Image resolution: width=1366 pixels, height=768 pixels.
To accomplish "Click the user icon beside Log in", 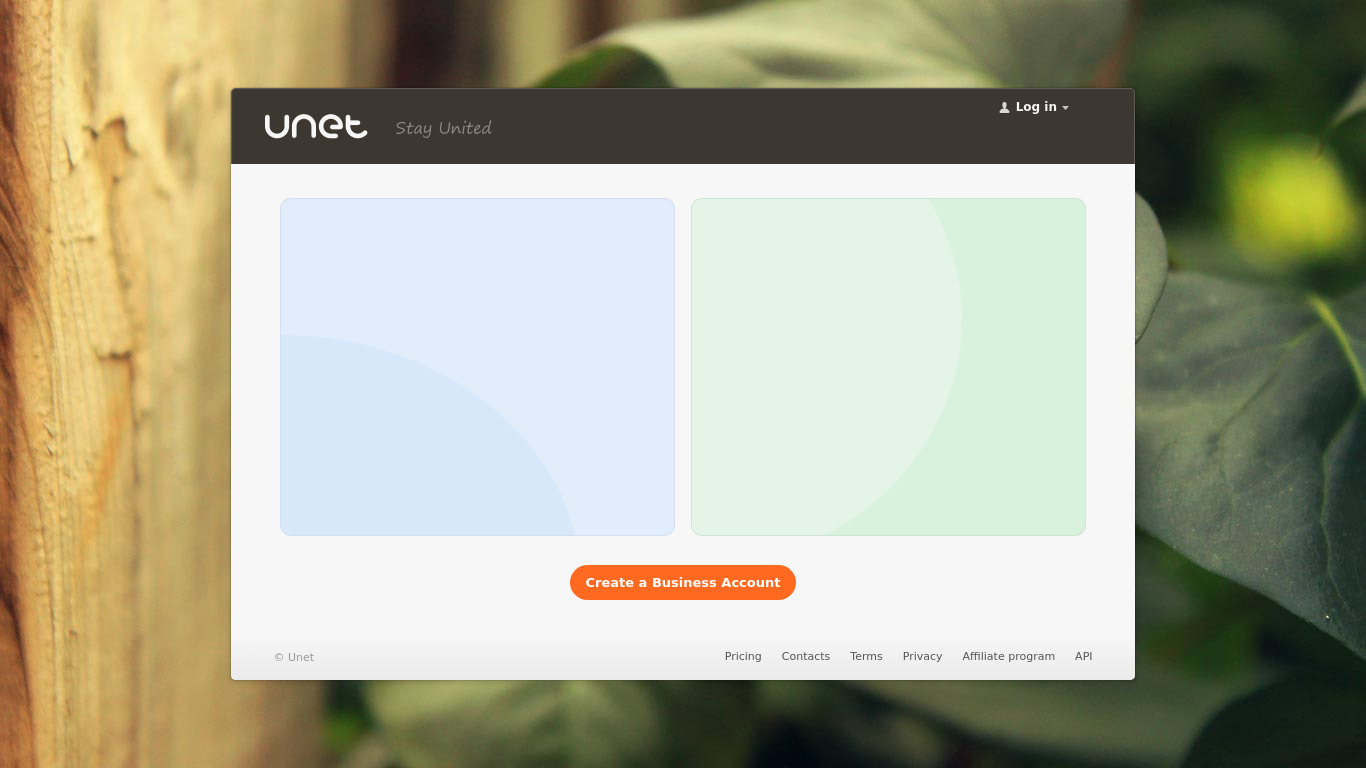I will [1004, 108].
